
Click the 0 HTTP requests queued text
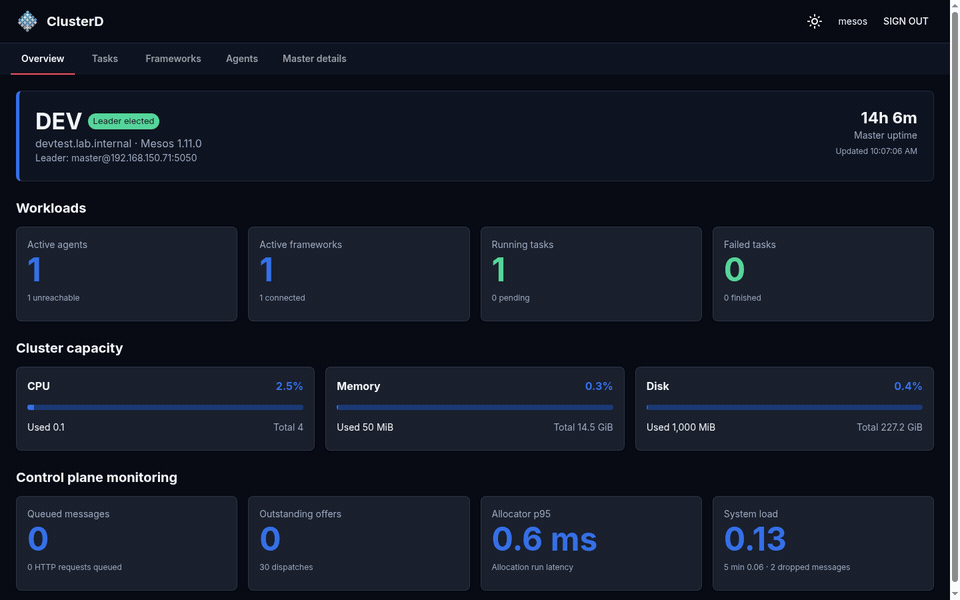pyautogui.click(x=74, y=568)
